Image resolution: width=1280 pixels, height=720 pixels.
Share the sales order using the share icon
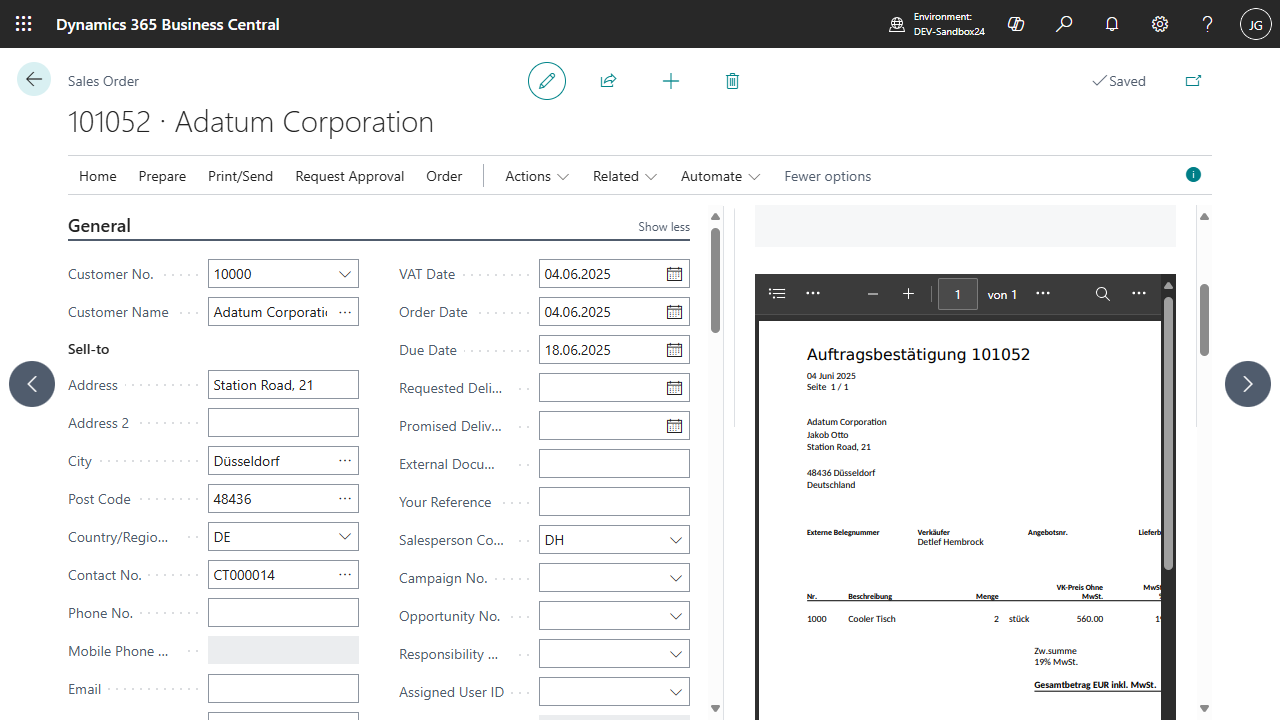tap(608, 81)
